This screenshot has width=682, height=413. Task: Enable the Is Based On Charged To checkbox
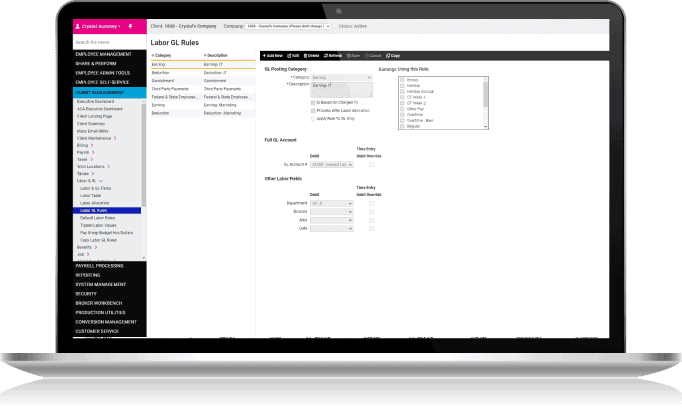pos(314,101)
